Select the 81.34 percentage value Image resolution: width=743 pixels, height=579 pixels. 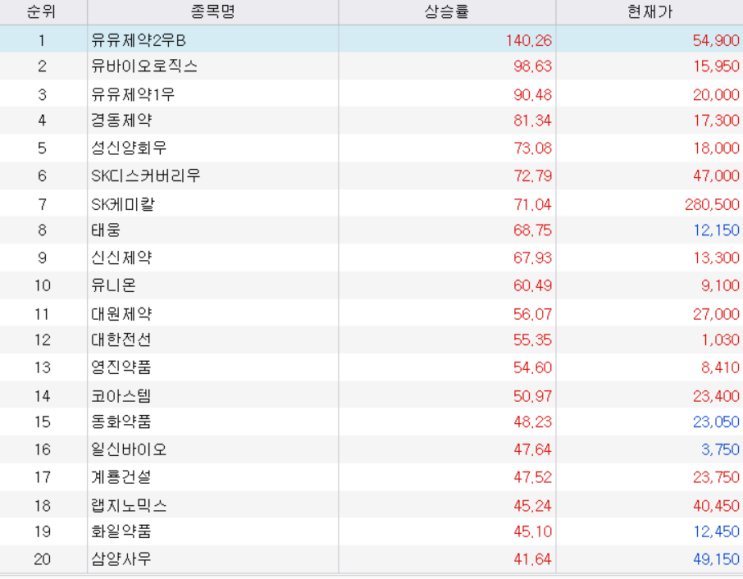coord(533,120)
